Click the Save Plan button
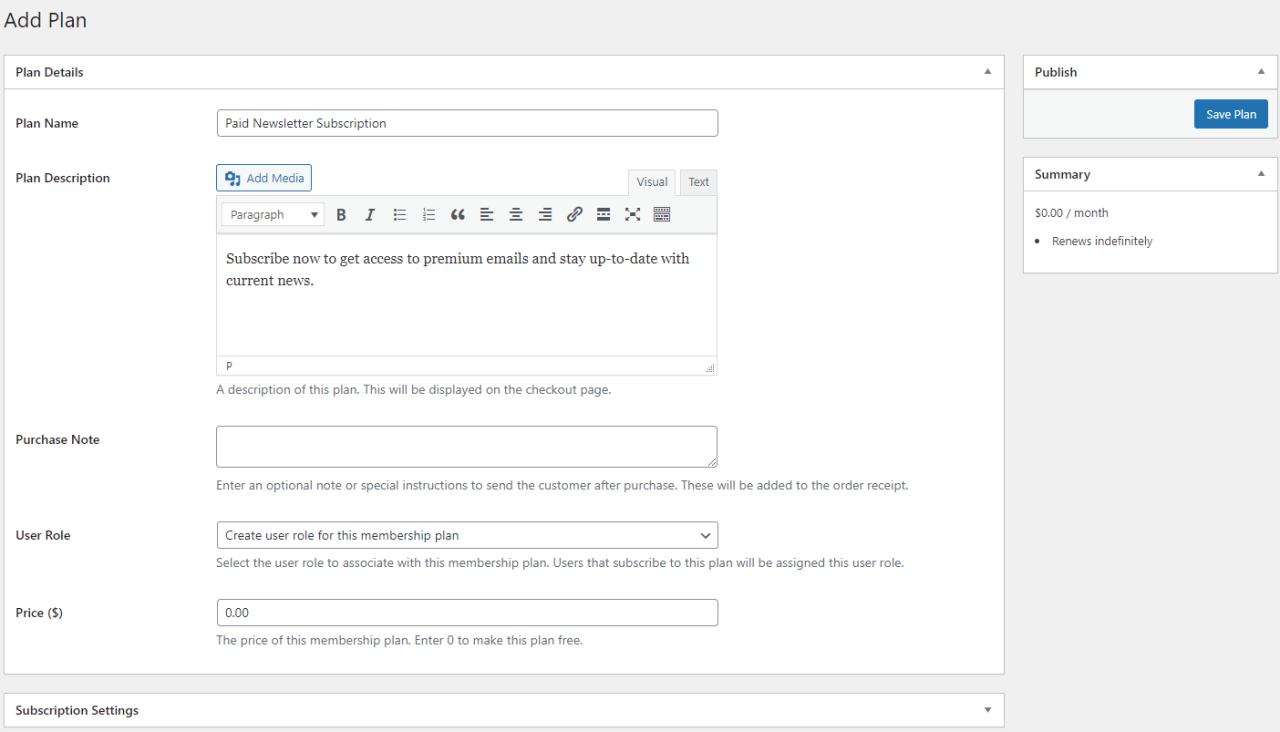Image resolution: width=1280 pixels, height=732 pixels. click(x=1231, y=113)
